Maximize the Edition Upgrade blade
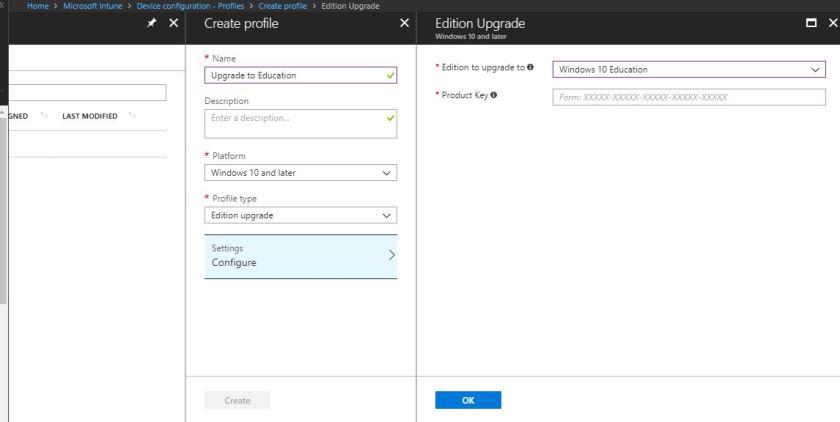This screenshot has width=840, height=422. point(808,23)
